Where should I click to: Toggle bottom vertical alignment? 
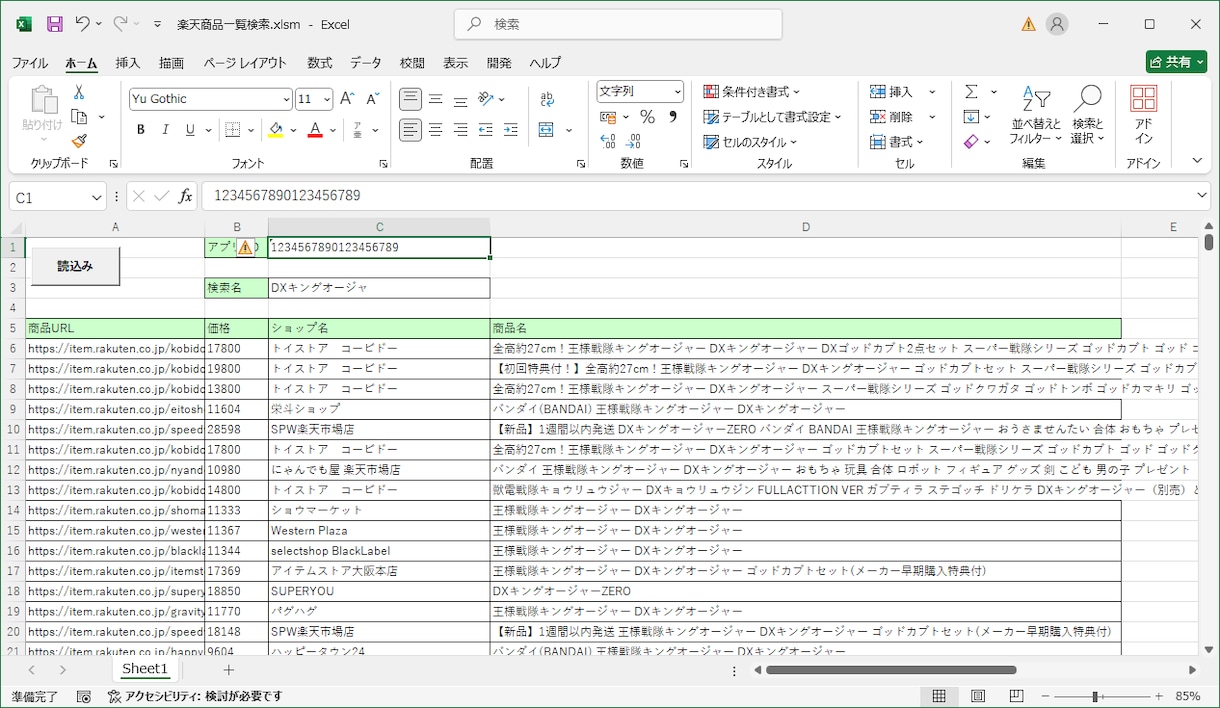coord(460,99)
